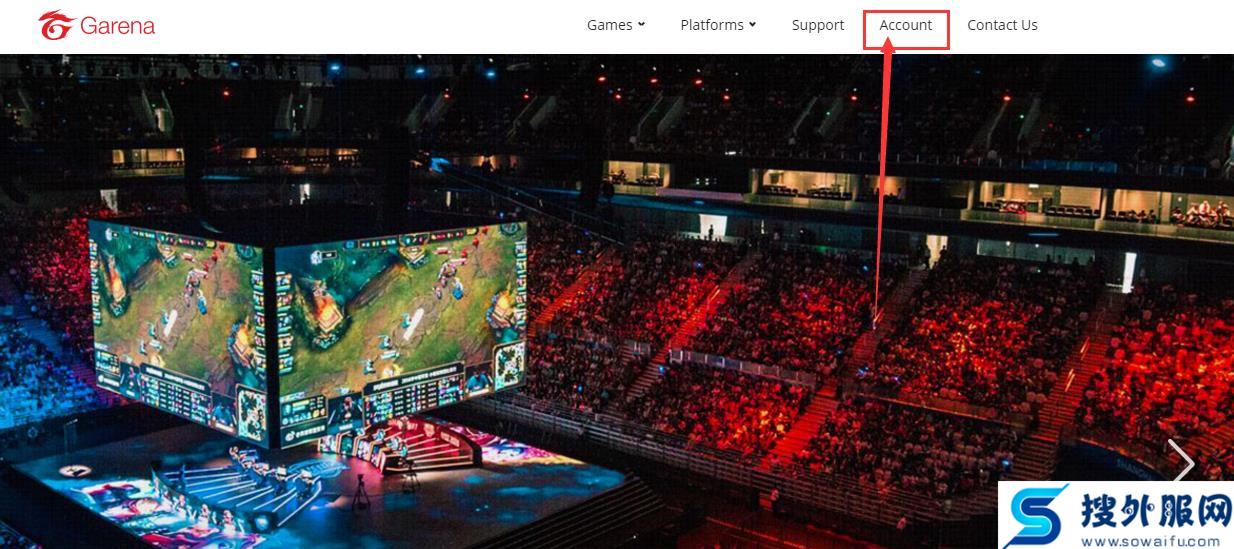
Task: Click the 搜外服网 watermark text
Action: pyautogui.click(x=1155, y=512)
